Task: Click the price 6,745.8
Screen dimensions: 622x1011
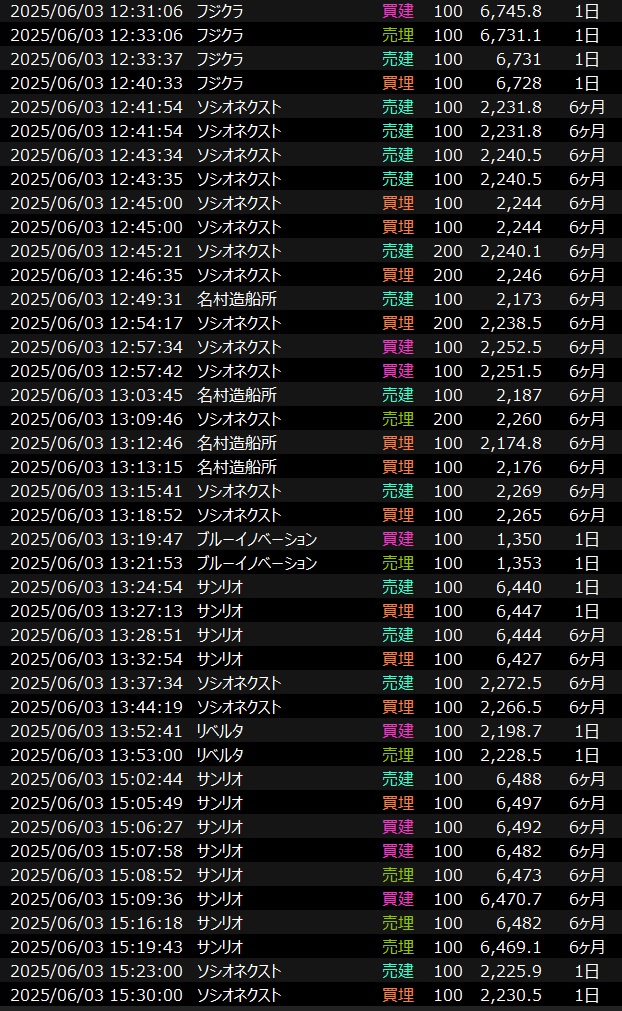Action: point(510,11)
